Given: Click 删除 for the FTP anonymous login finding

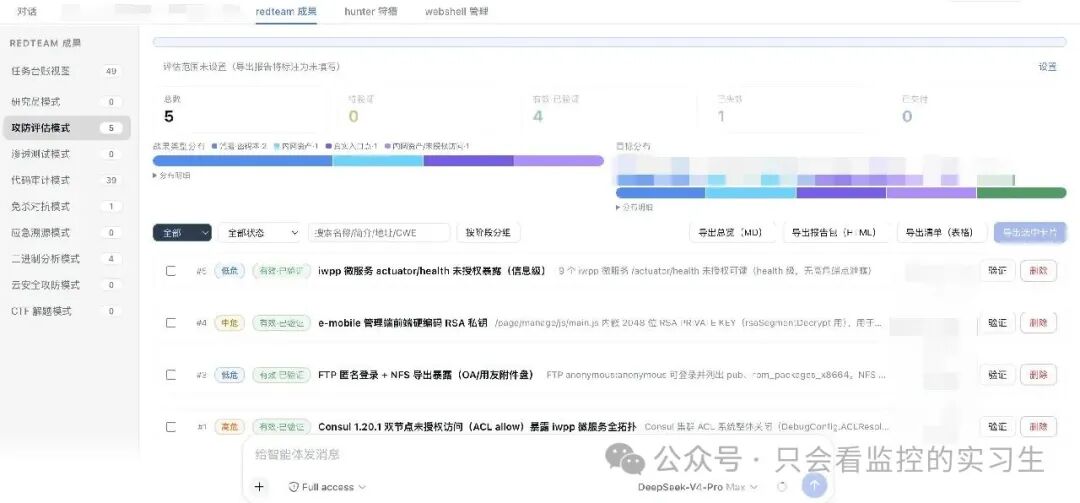Looking at the screenshot, I should pos(1039,375).
